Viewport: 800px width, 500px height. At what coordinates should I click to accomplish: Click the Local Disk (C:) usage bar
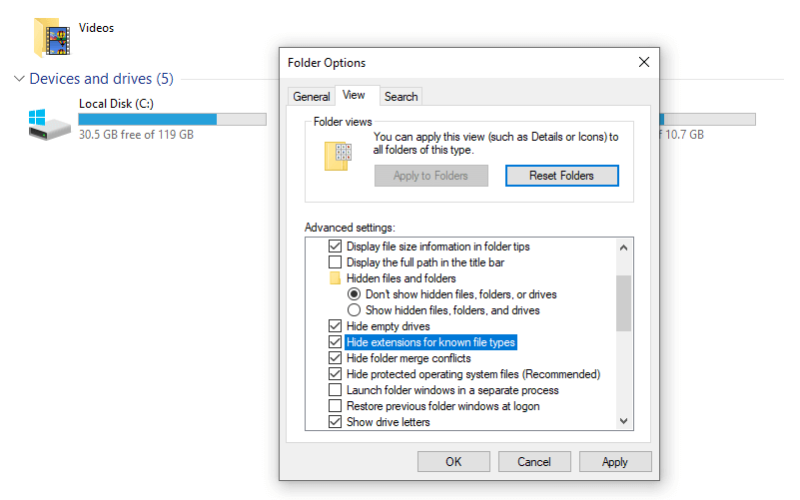coord(172,119)
